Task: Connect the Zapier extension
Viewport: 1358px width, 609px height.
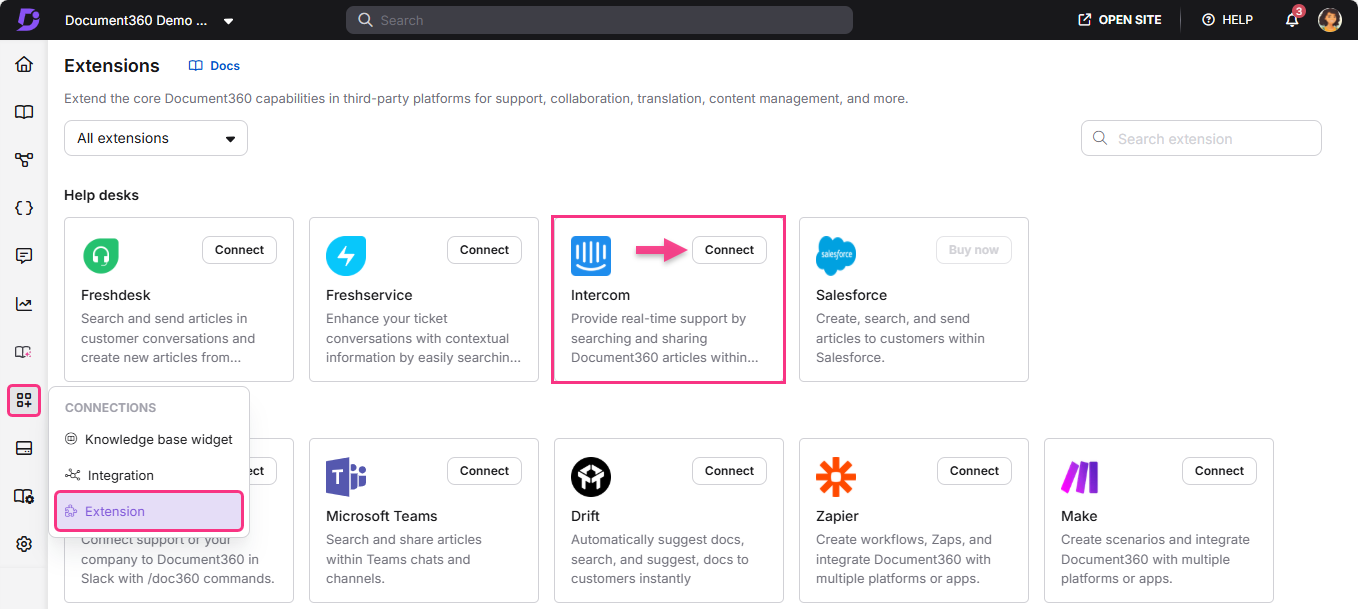Action: [x=974, y=471]
